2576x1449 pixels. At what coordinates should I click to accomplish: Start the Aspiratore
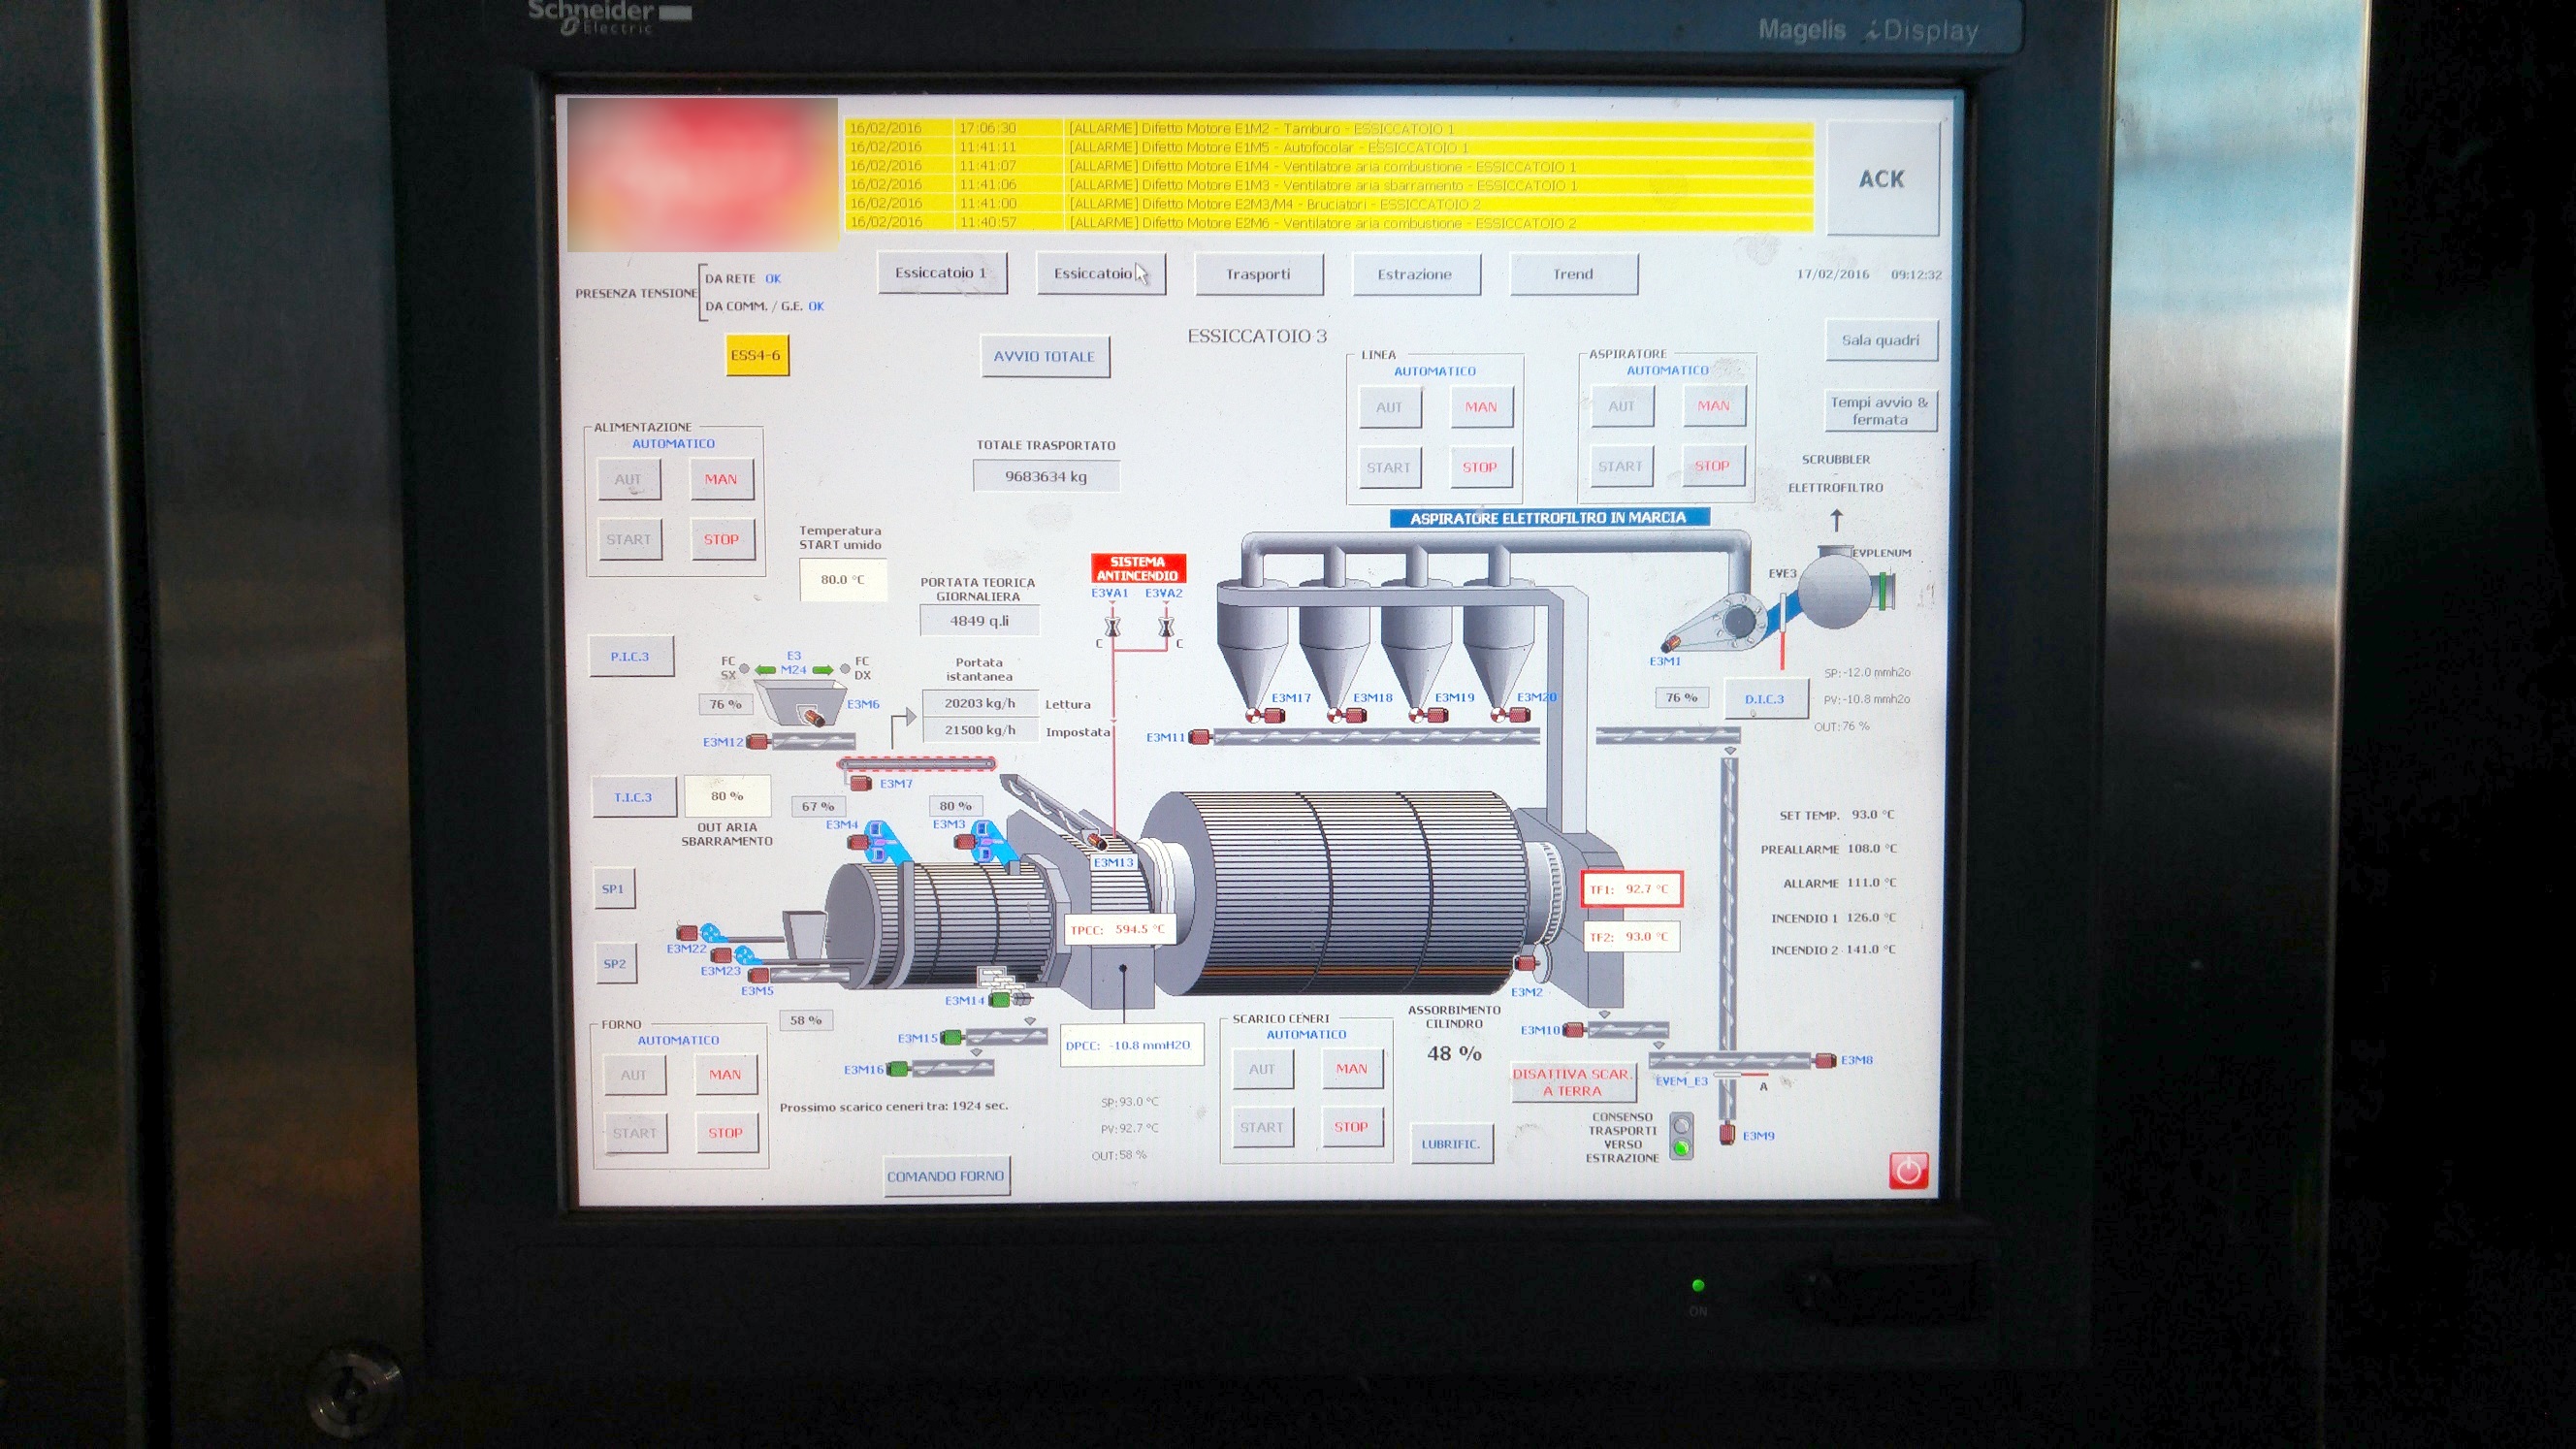[x=1621, y=466]
